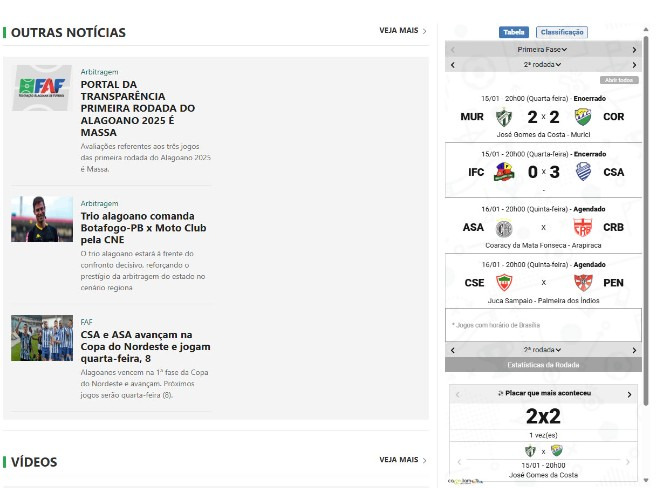
Task: Switch to the Classificação tab
Action: (562, 32)
